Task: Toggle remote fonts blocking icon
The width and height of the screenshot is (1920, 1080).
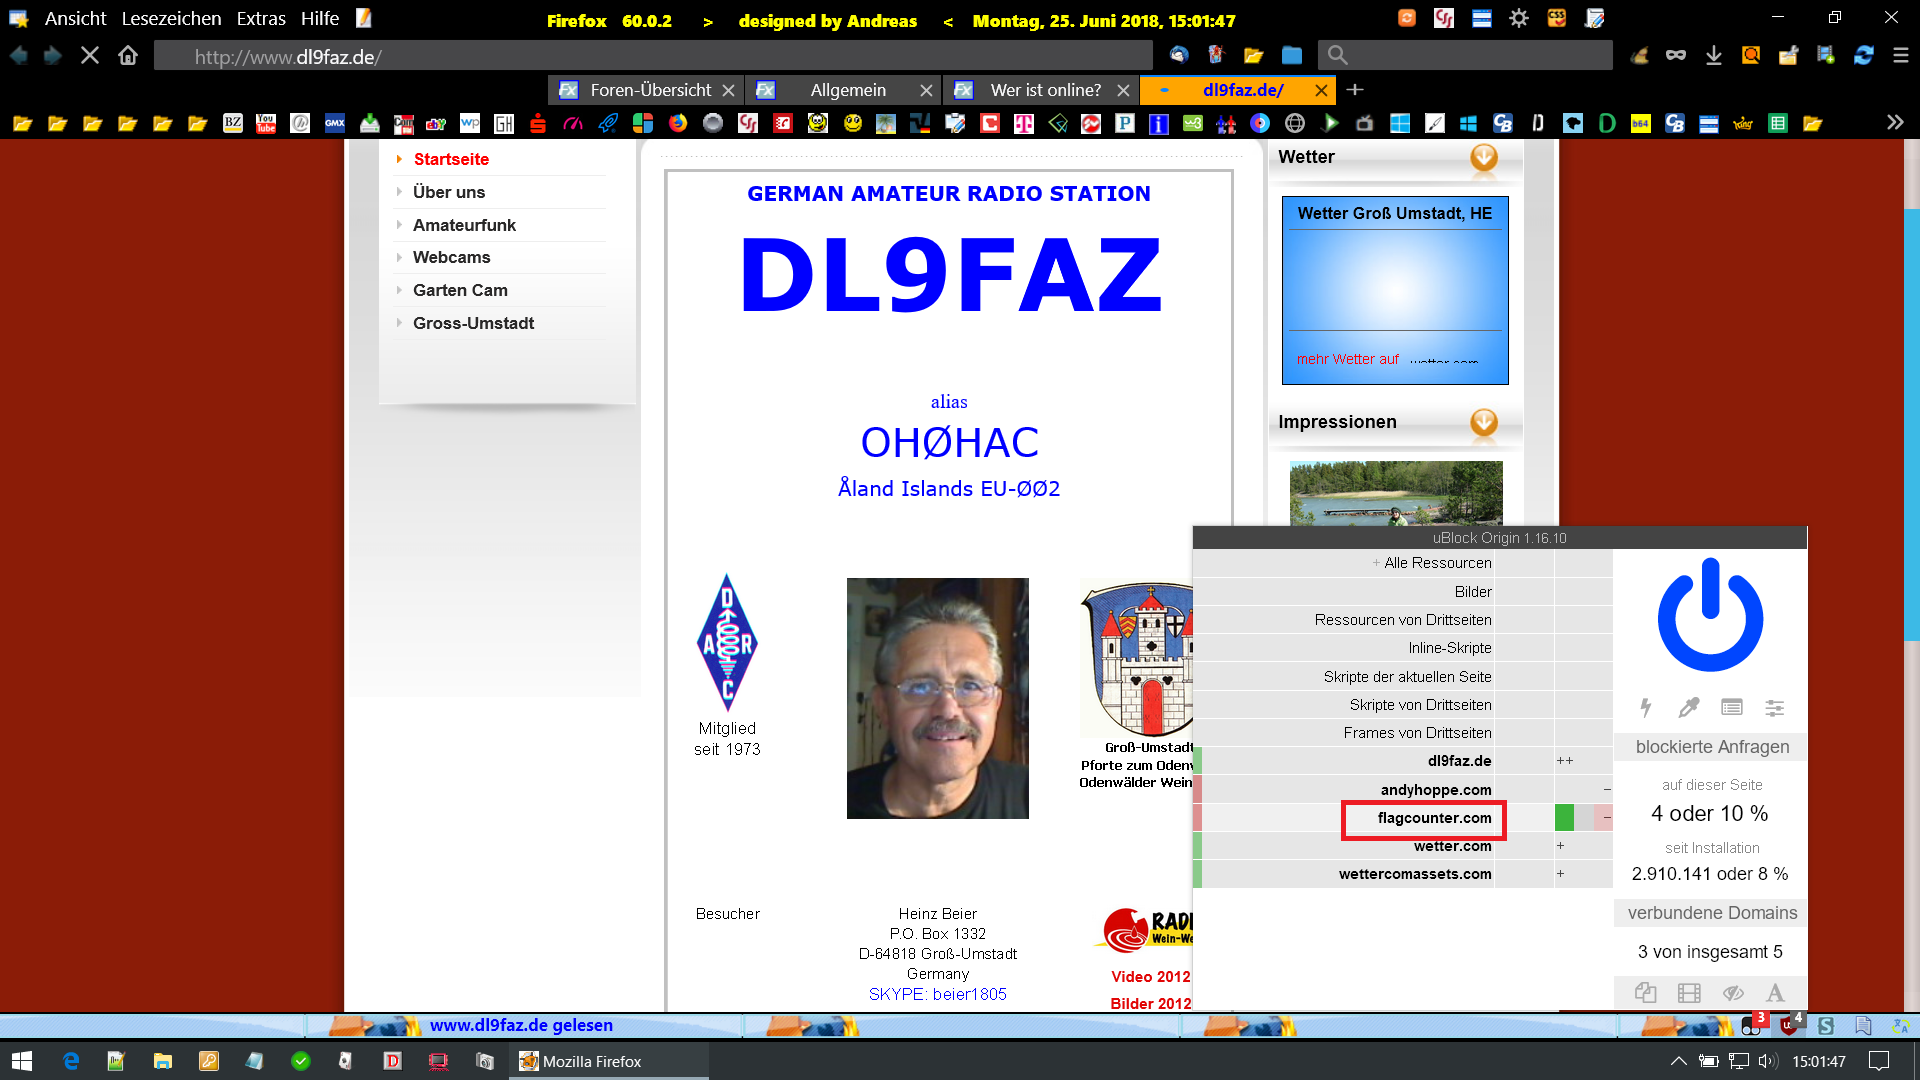Action: [1775, 993]
